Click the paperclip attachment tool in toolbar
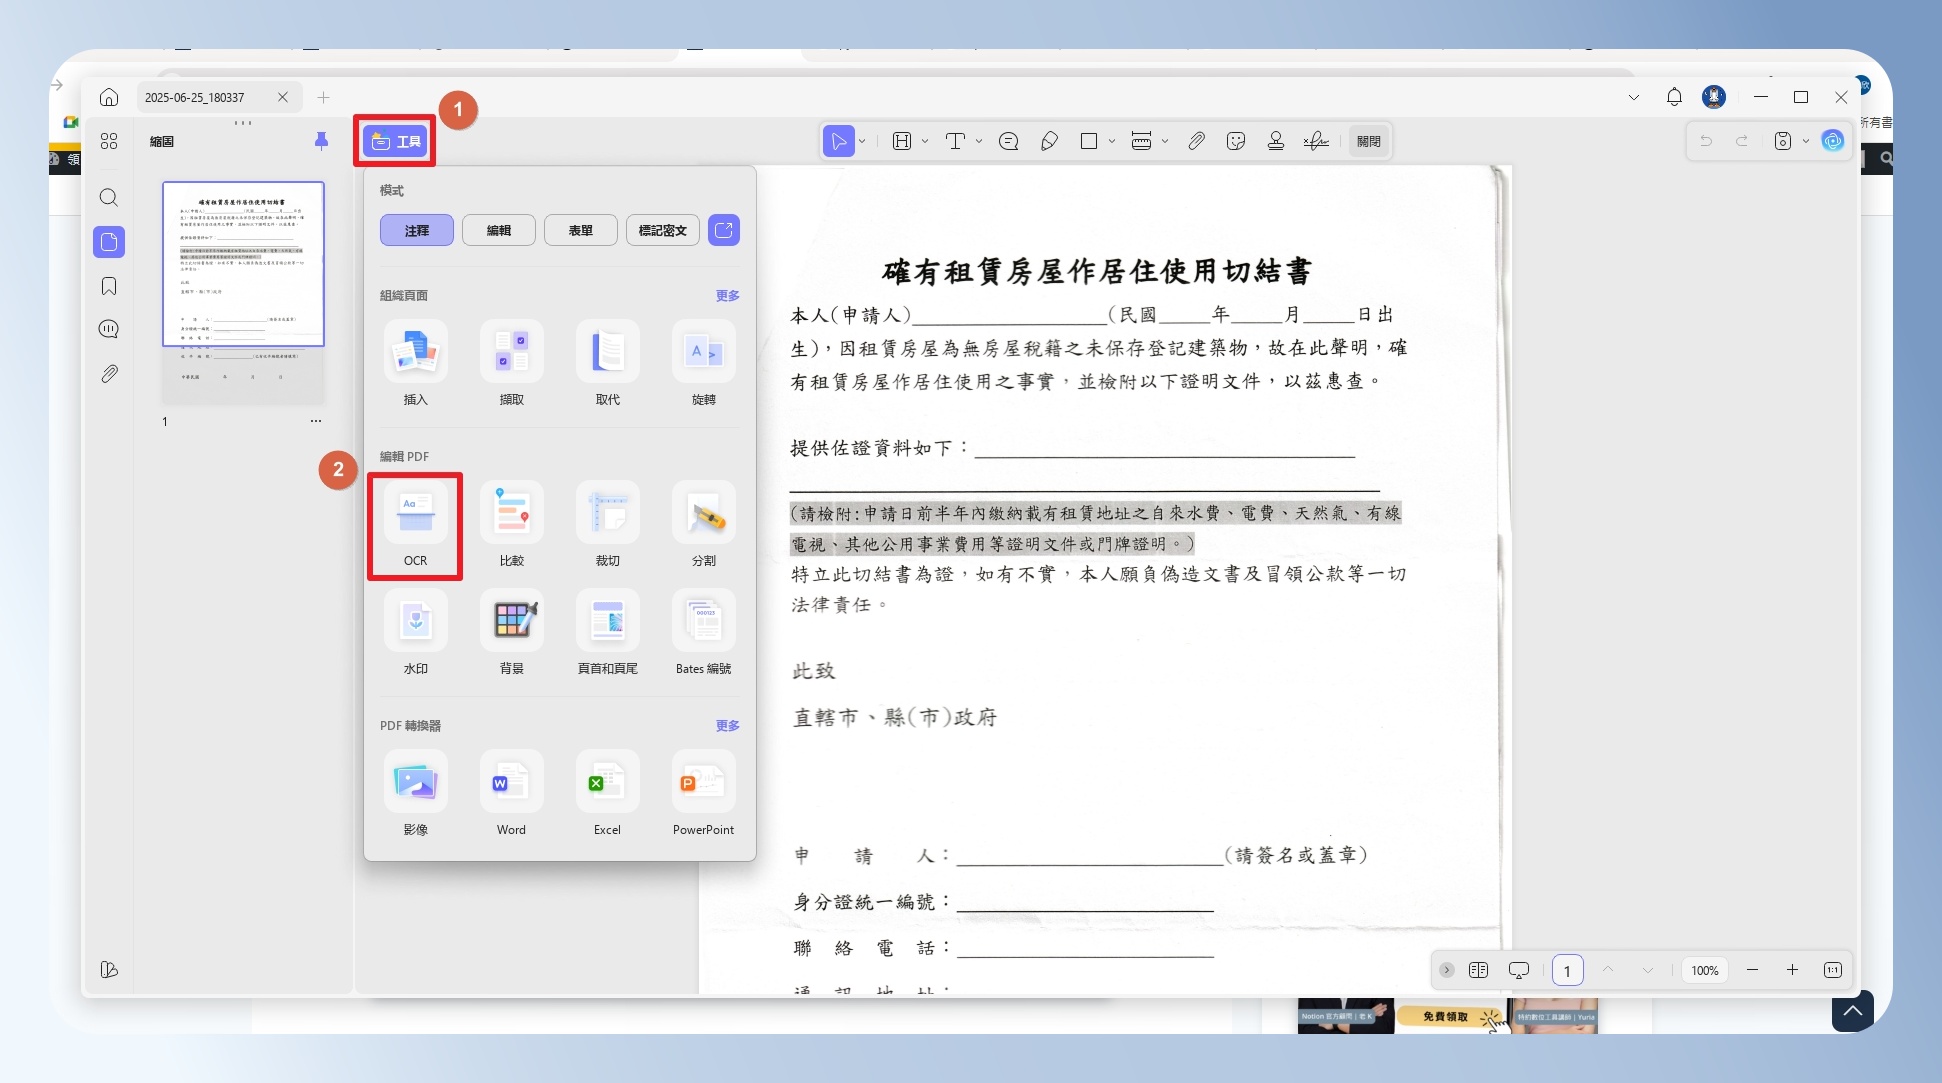1942x1083 pixels. pyautogui.click(x=1196, y=141)
